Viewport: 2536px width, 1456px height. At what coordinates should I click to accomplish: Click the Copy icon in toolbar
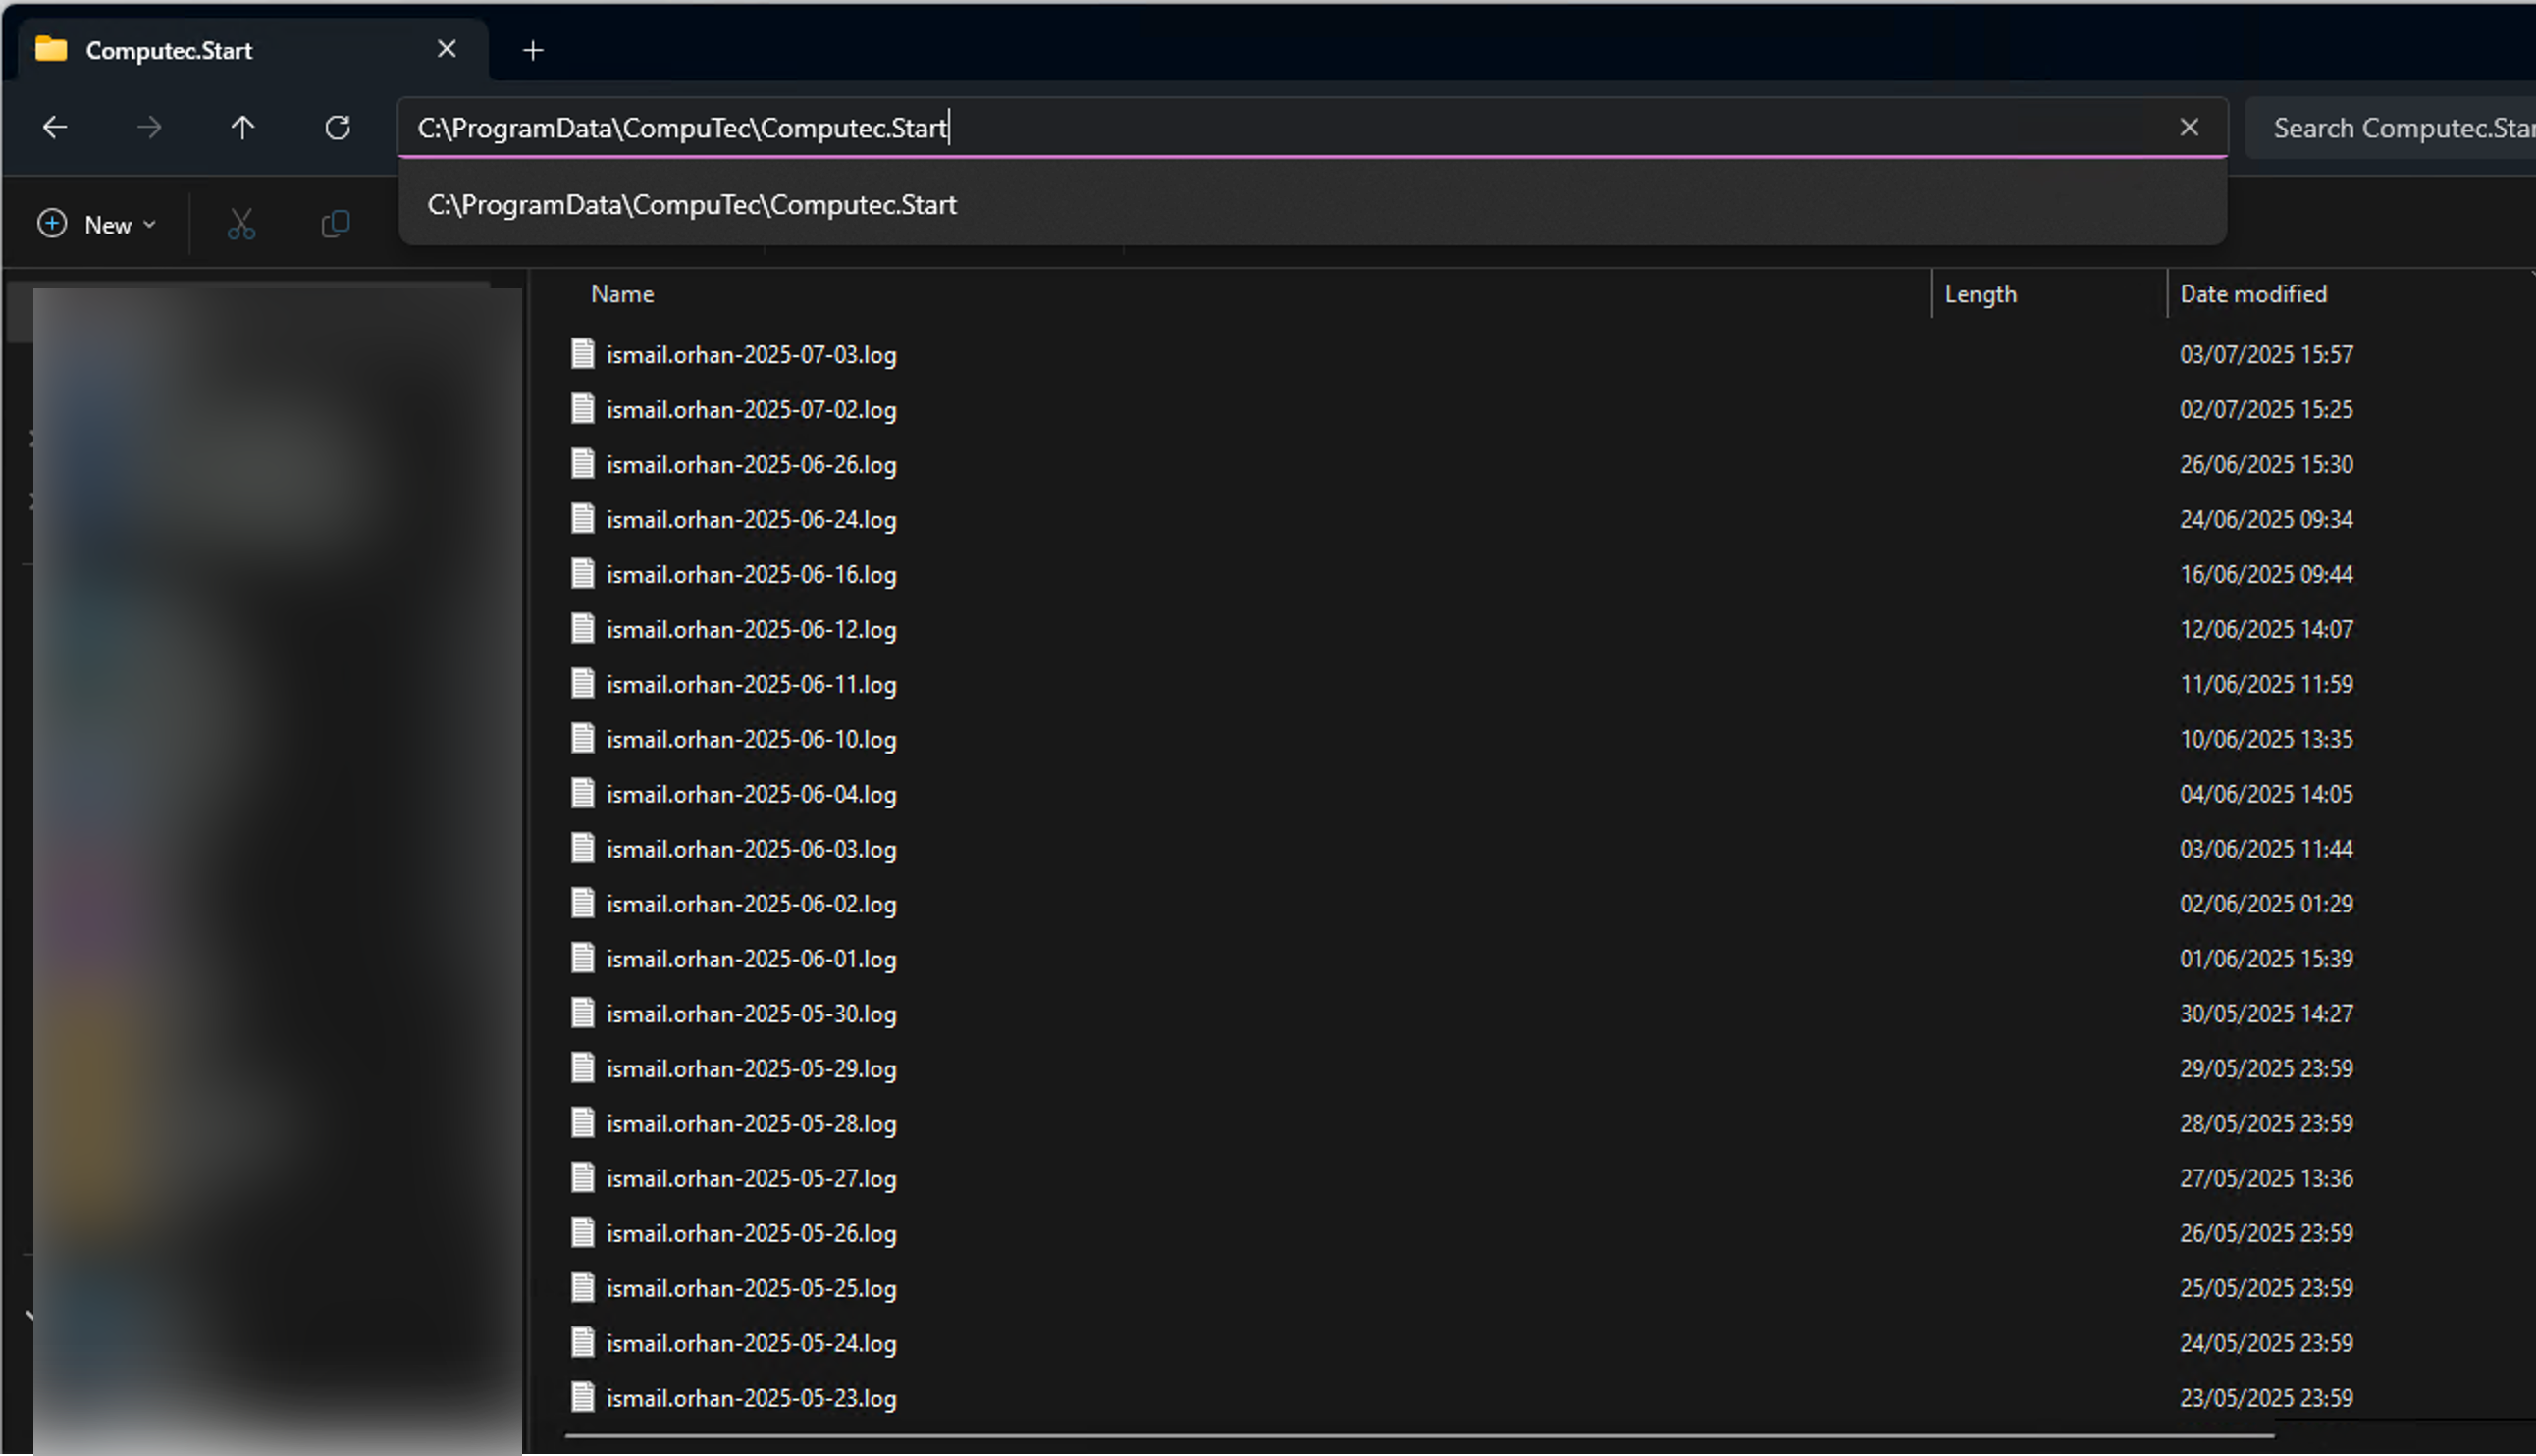coord(335,224)
